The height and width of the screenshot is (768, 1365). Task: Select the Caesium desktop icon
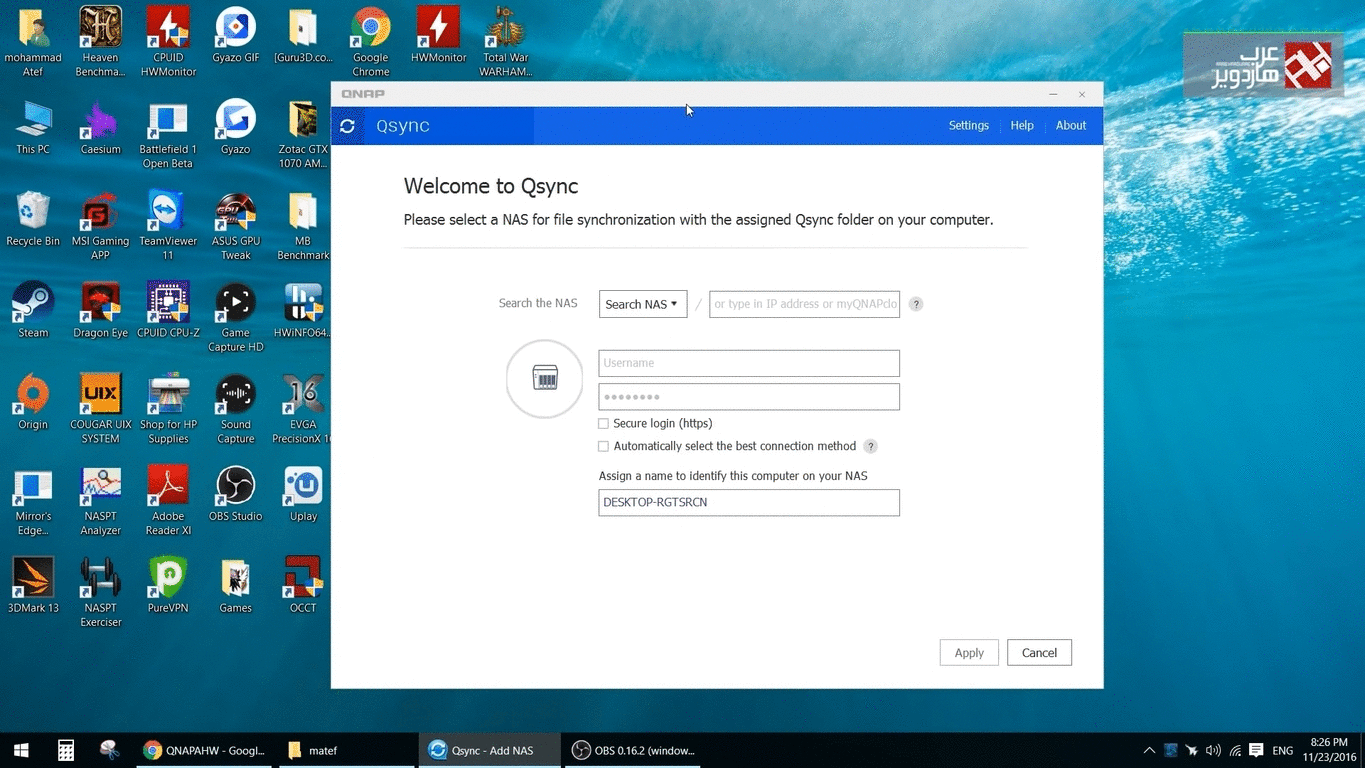click(100, 127)
